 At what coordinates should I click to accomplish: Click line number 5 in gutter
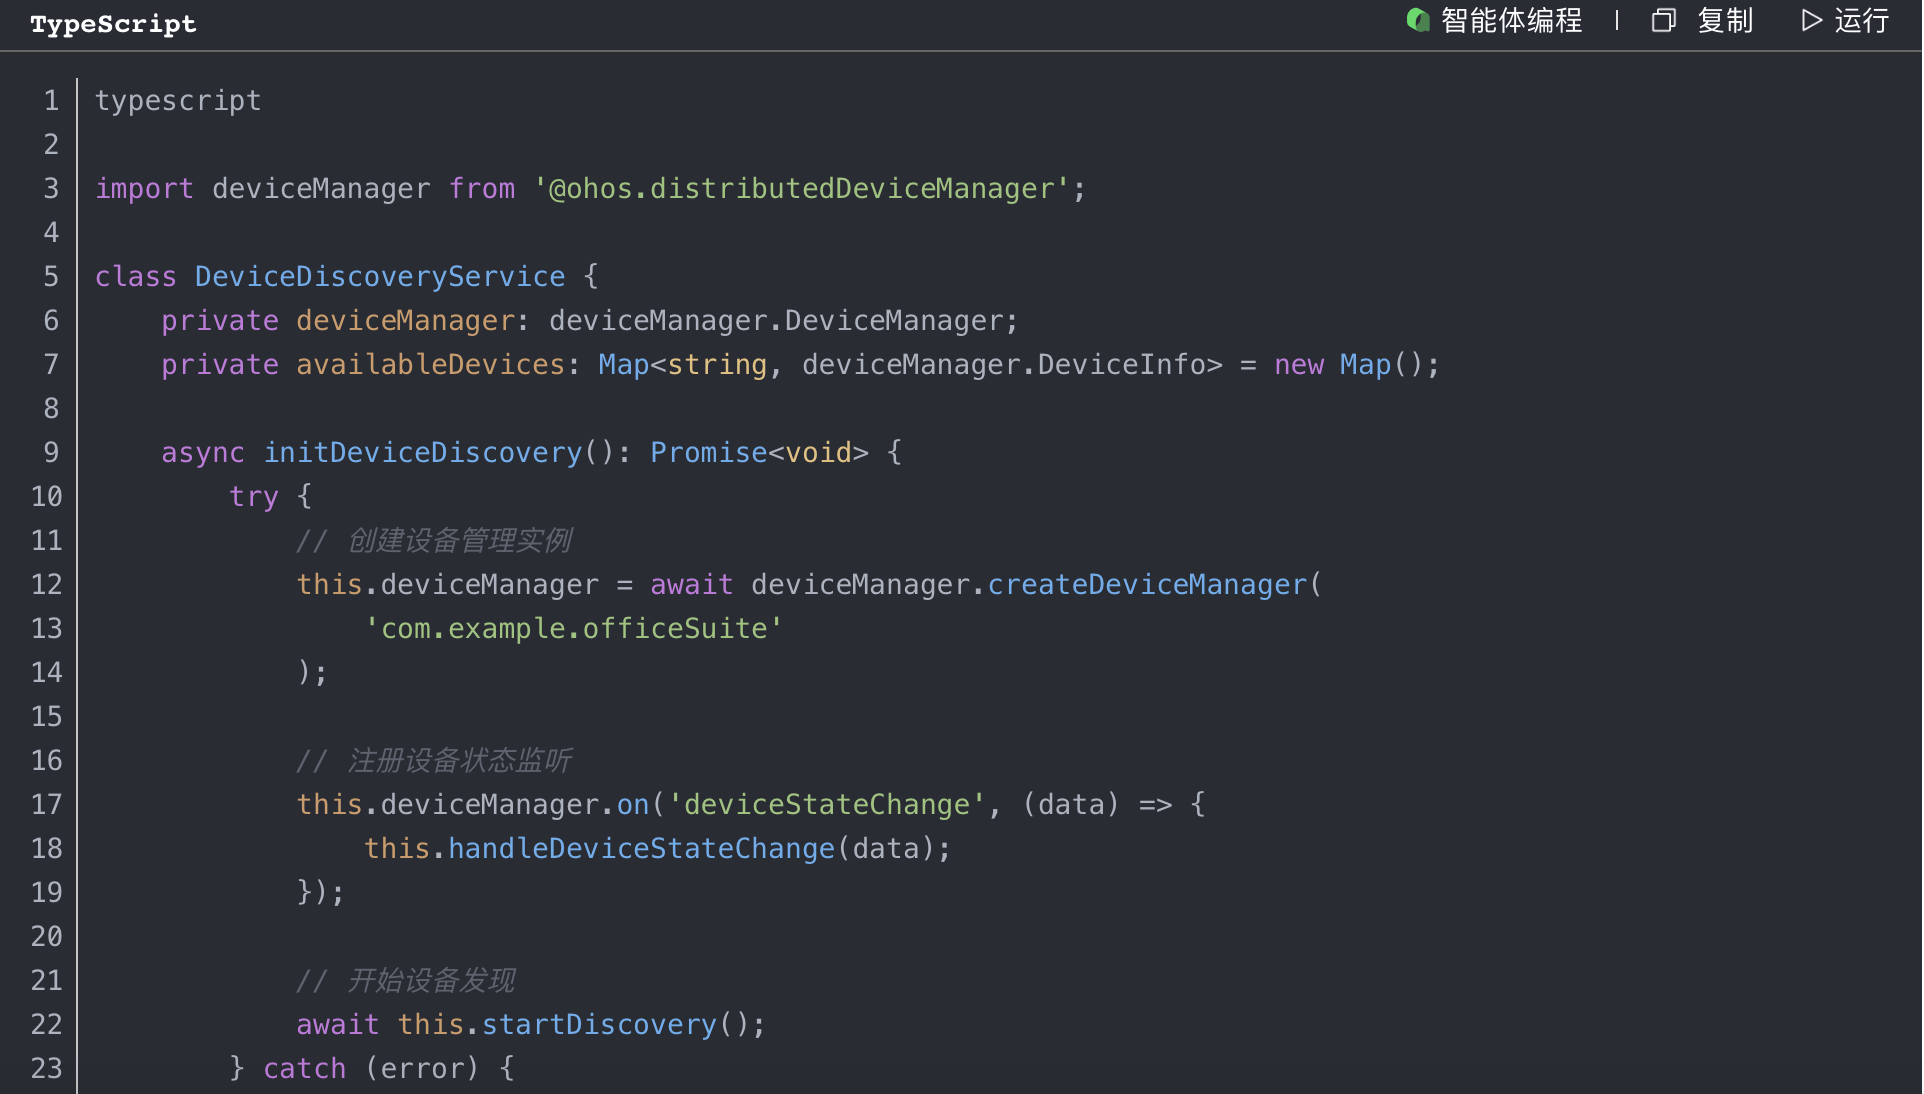[x=51, y=277]
